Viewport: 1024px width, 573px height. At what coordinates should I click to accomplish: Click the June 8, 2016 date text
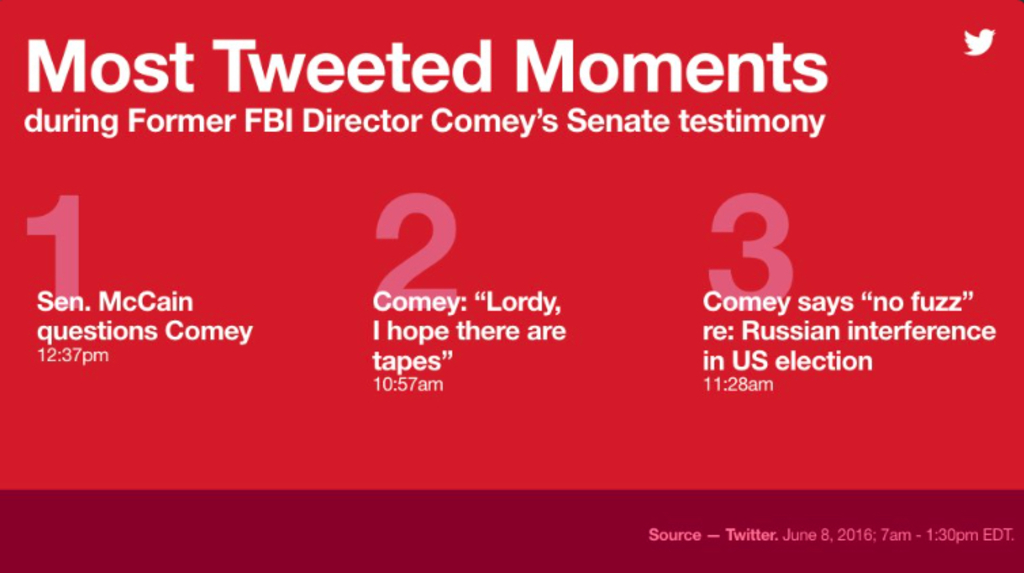pos(828,535)
